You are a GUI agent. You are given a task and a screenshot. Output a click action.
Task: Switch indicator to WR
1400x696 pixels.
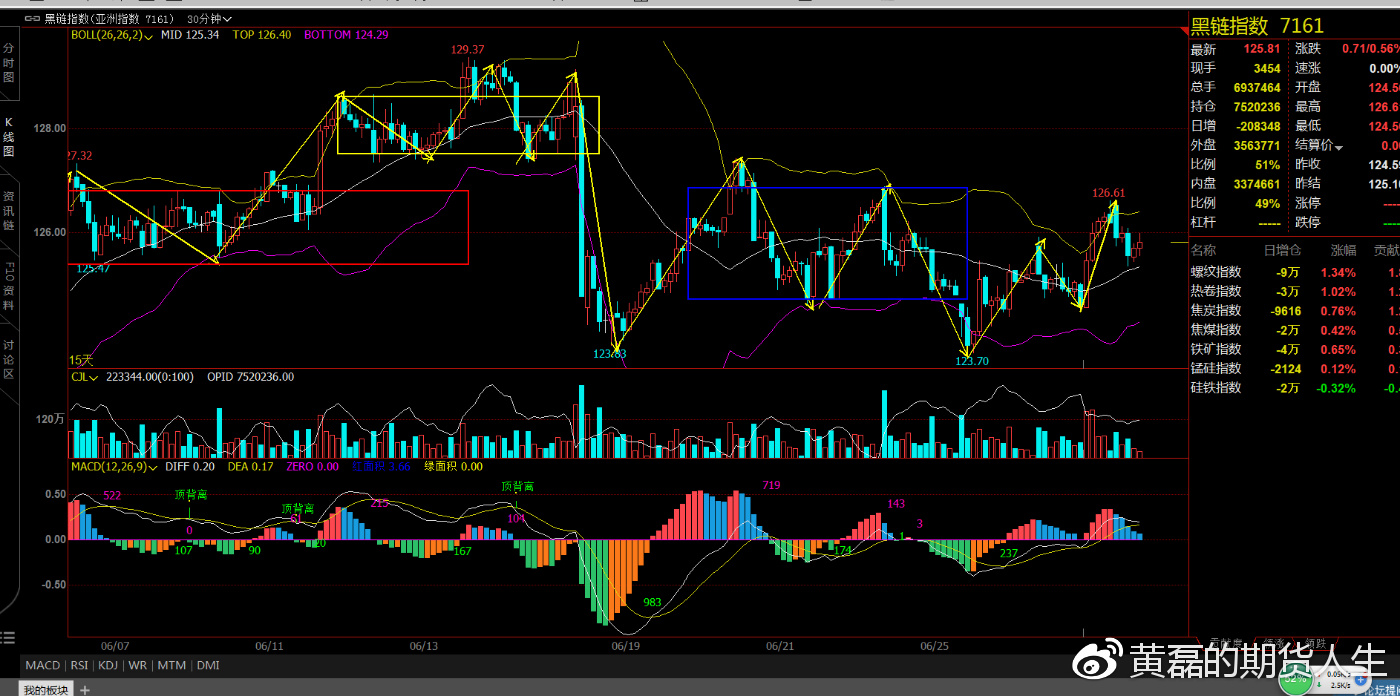137,665
